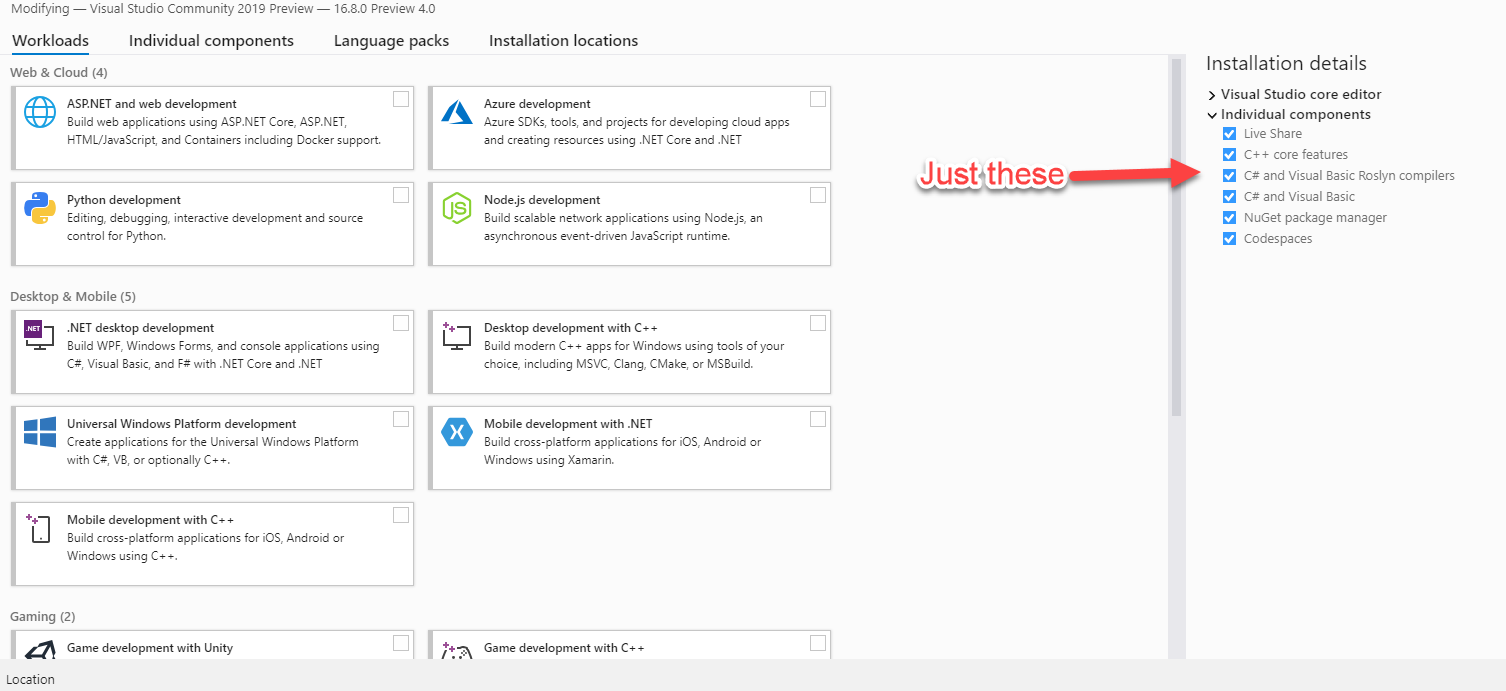Uncheck the Live Share component
The image size is (1506, 691).
click(x=1230, y=134)
